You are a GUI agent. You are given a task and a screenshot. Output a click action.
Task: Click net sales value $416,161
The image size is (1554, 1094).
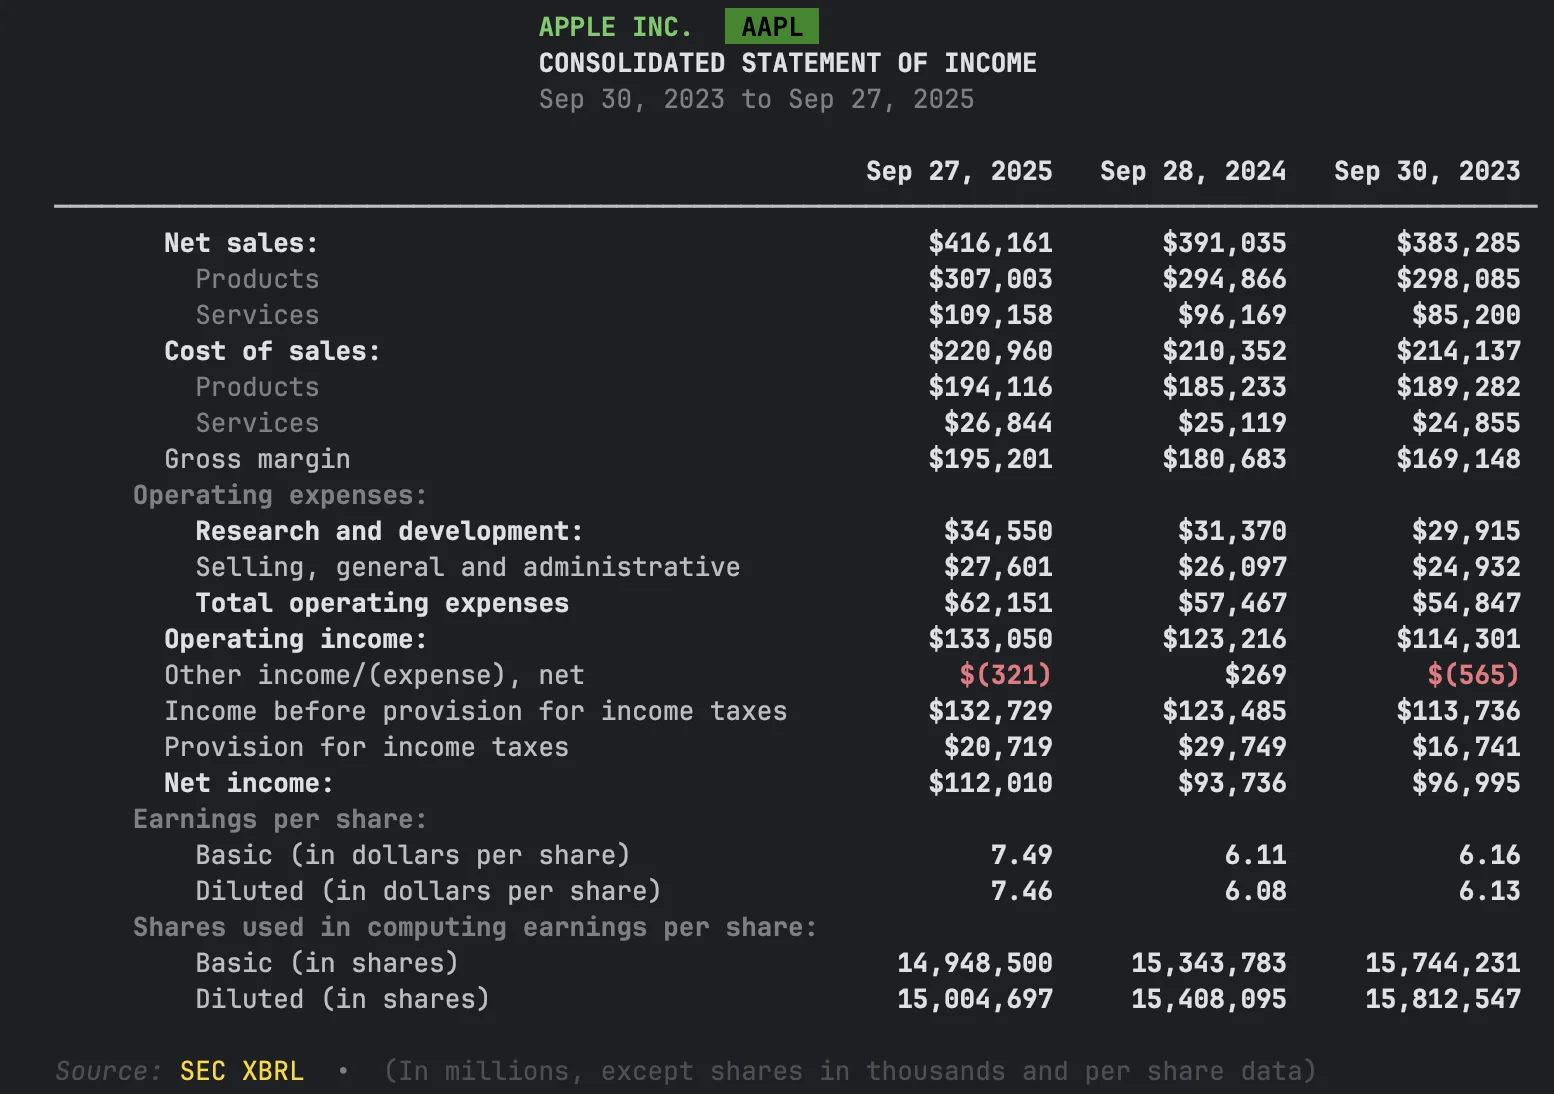tap(990, 243)
